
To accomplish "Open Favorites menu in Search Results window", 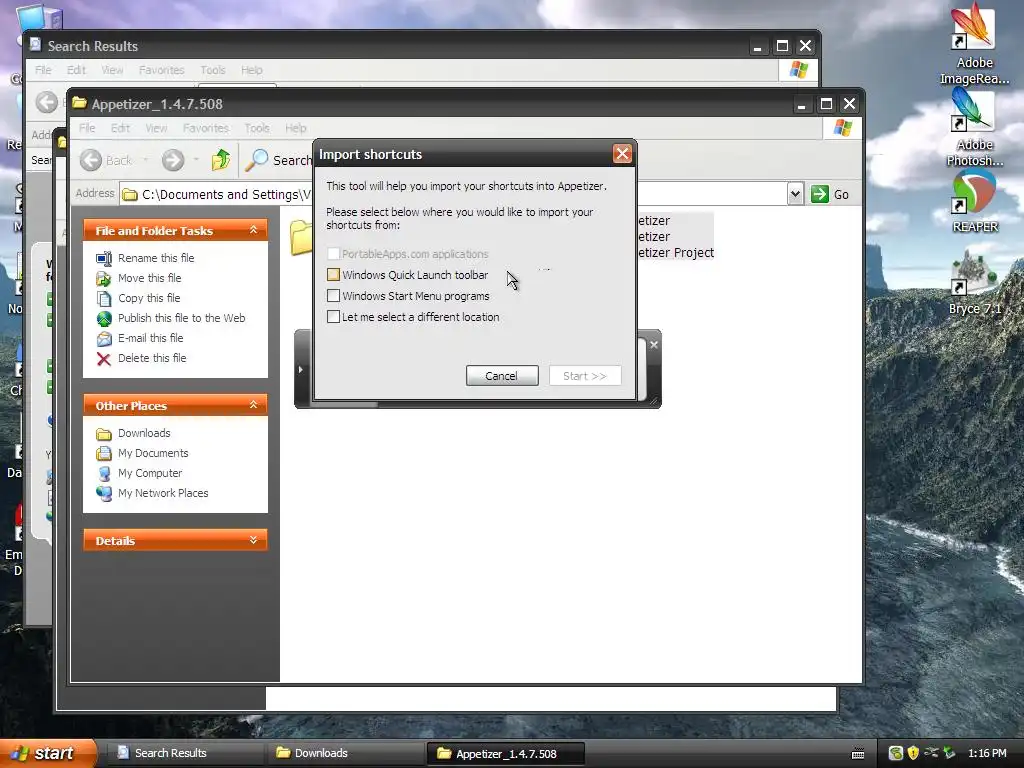I will (x=161, y=70).
